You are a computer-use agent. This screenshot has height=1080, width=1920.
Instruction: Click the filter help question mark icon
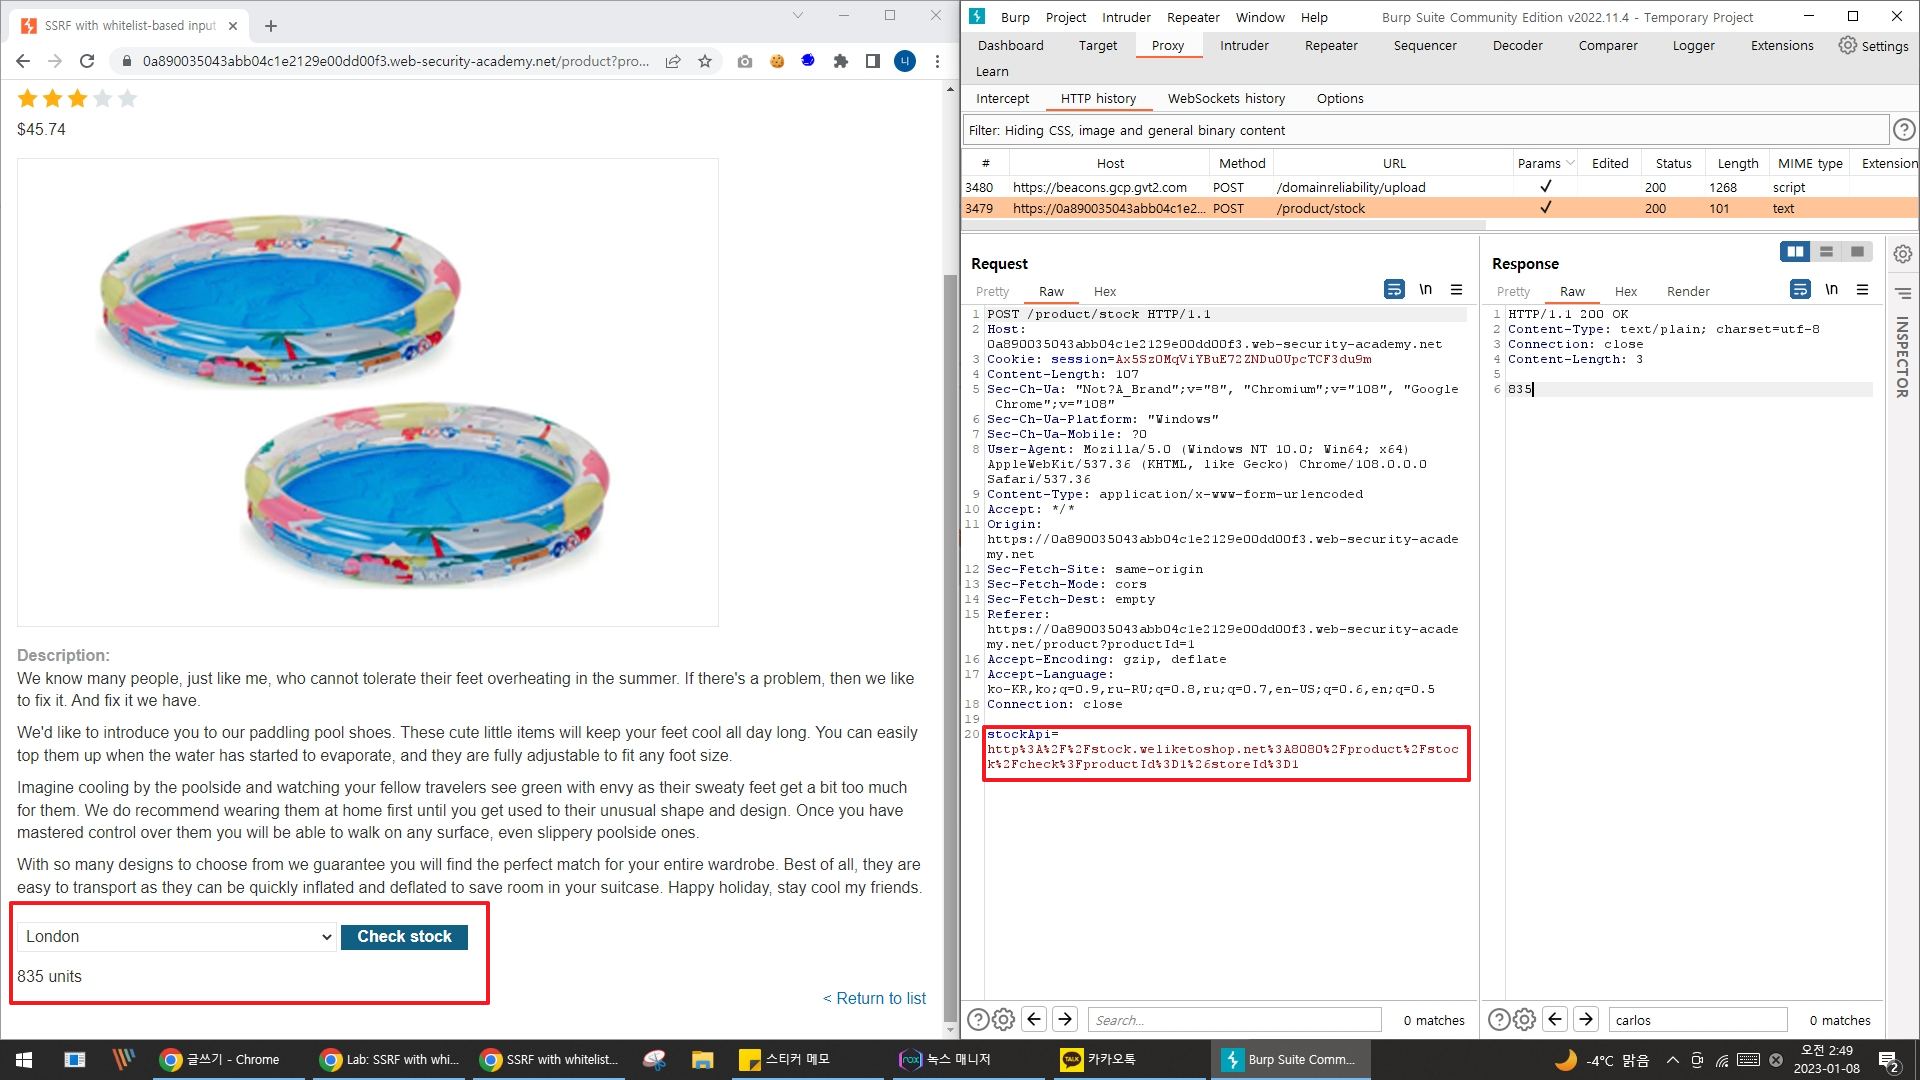(1904, 130)
